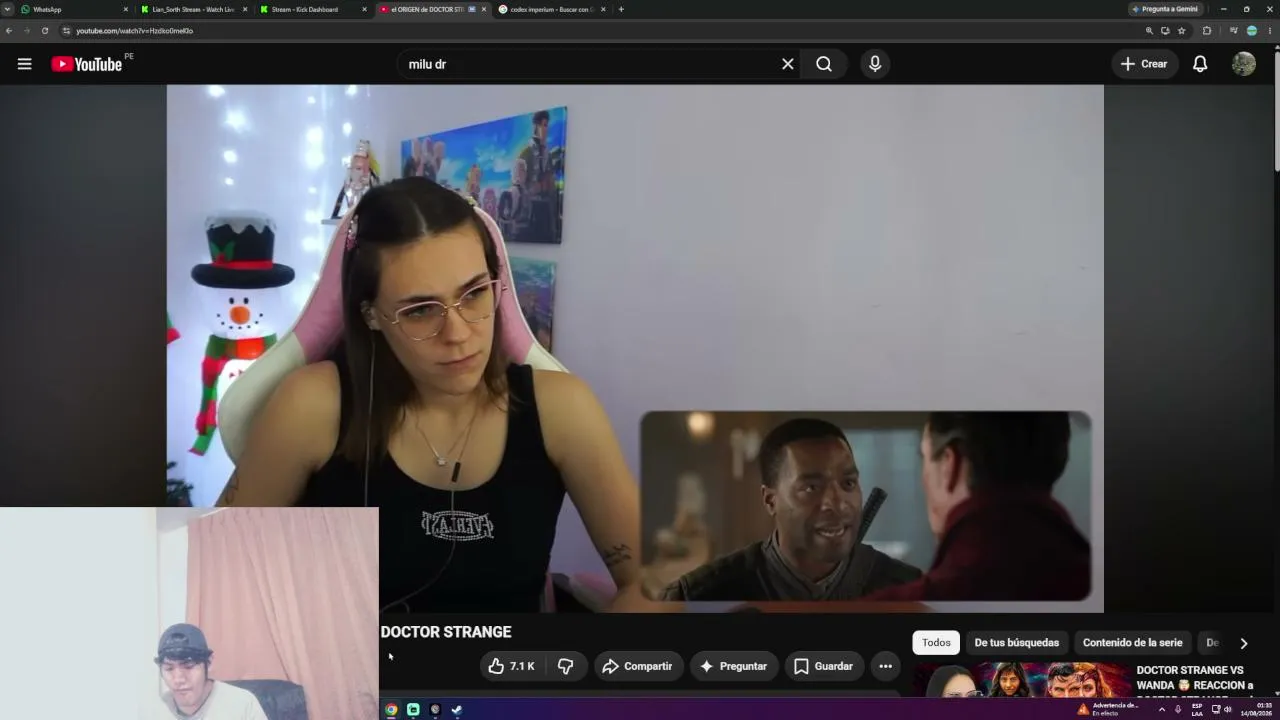
Task: Open the 'DOCTOR STRANGE VS WANDA' suggested video thumbnail
Action: pyautogui.click(x=1022, y=680)
